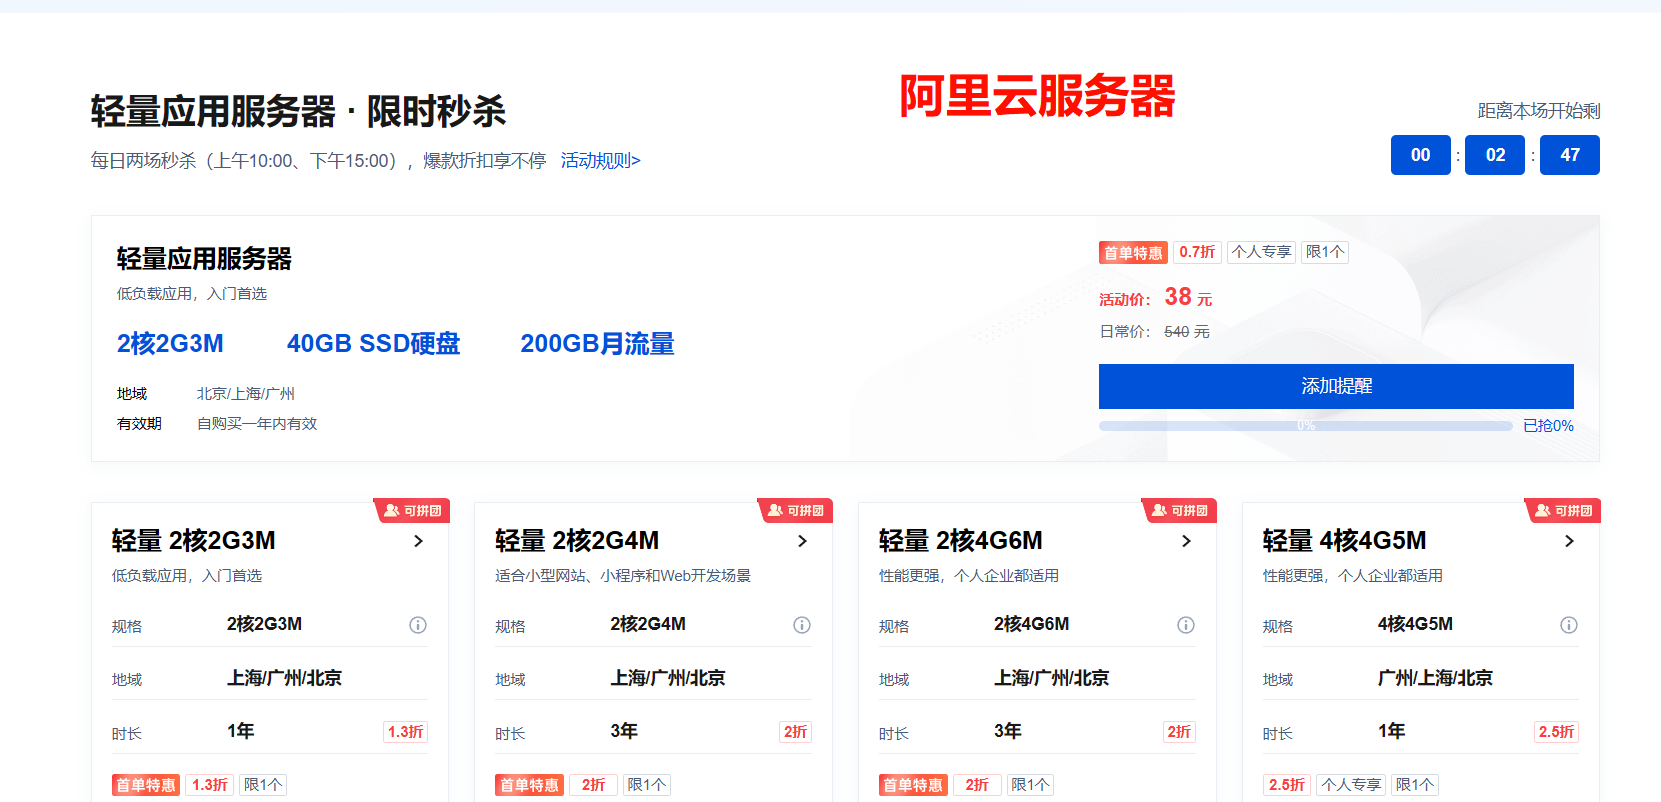Click the 个人专享 tag in flash sale panel
This screenshot has height=802, width=1661.
point(1261,252)
